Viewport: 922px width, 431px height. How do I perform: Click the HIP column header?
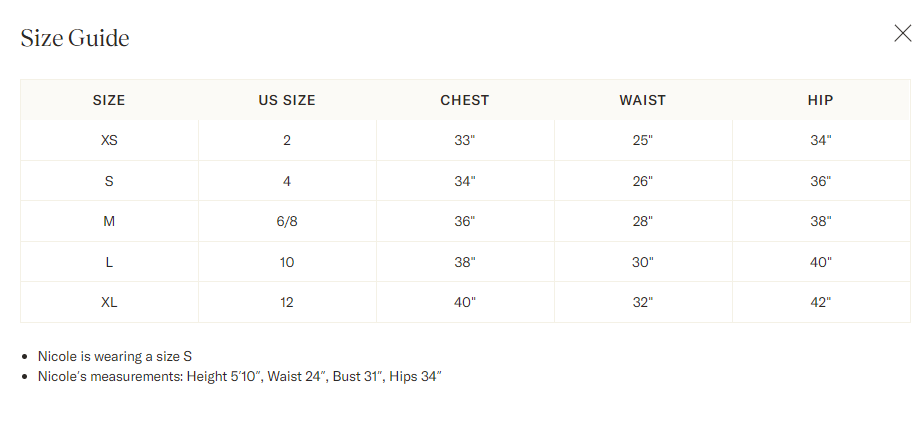pyautogui.click(x=820, y=100)
